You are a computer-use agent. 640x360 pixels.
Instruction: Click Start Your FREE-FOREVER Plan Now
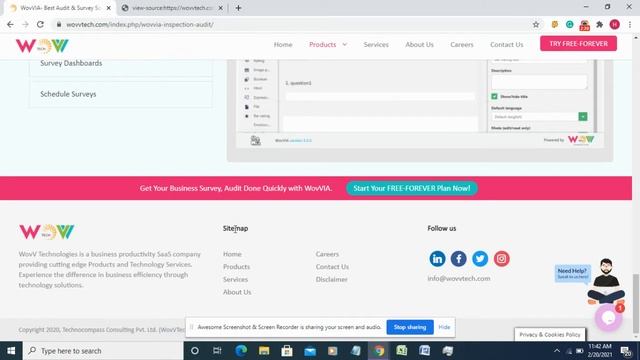pos(412,188)
